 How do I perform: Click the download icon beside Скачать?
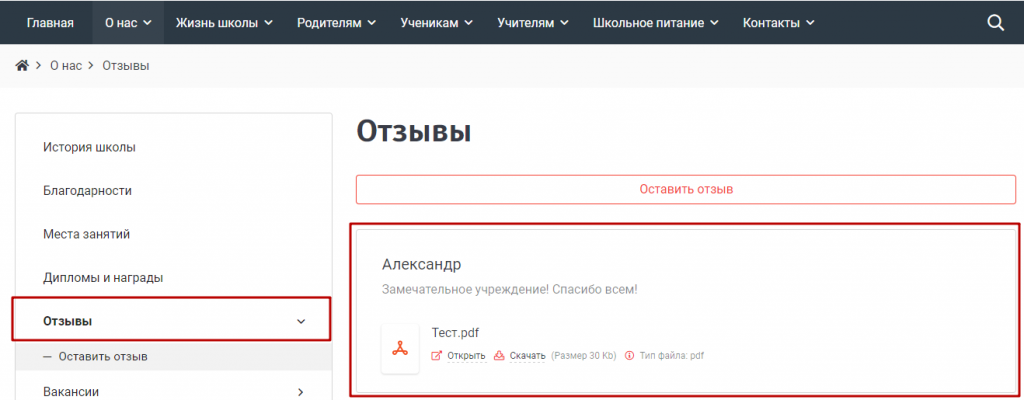coord(499,356)
